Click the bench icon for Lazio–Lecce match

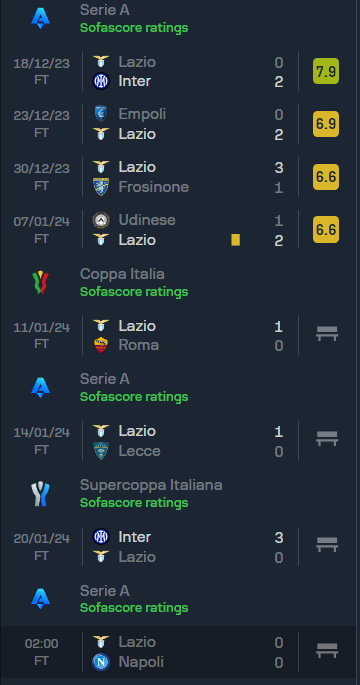[327, 439]
